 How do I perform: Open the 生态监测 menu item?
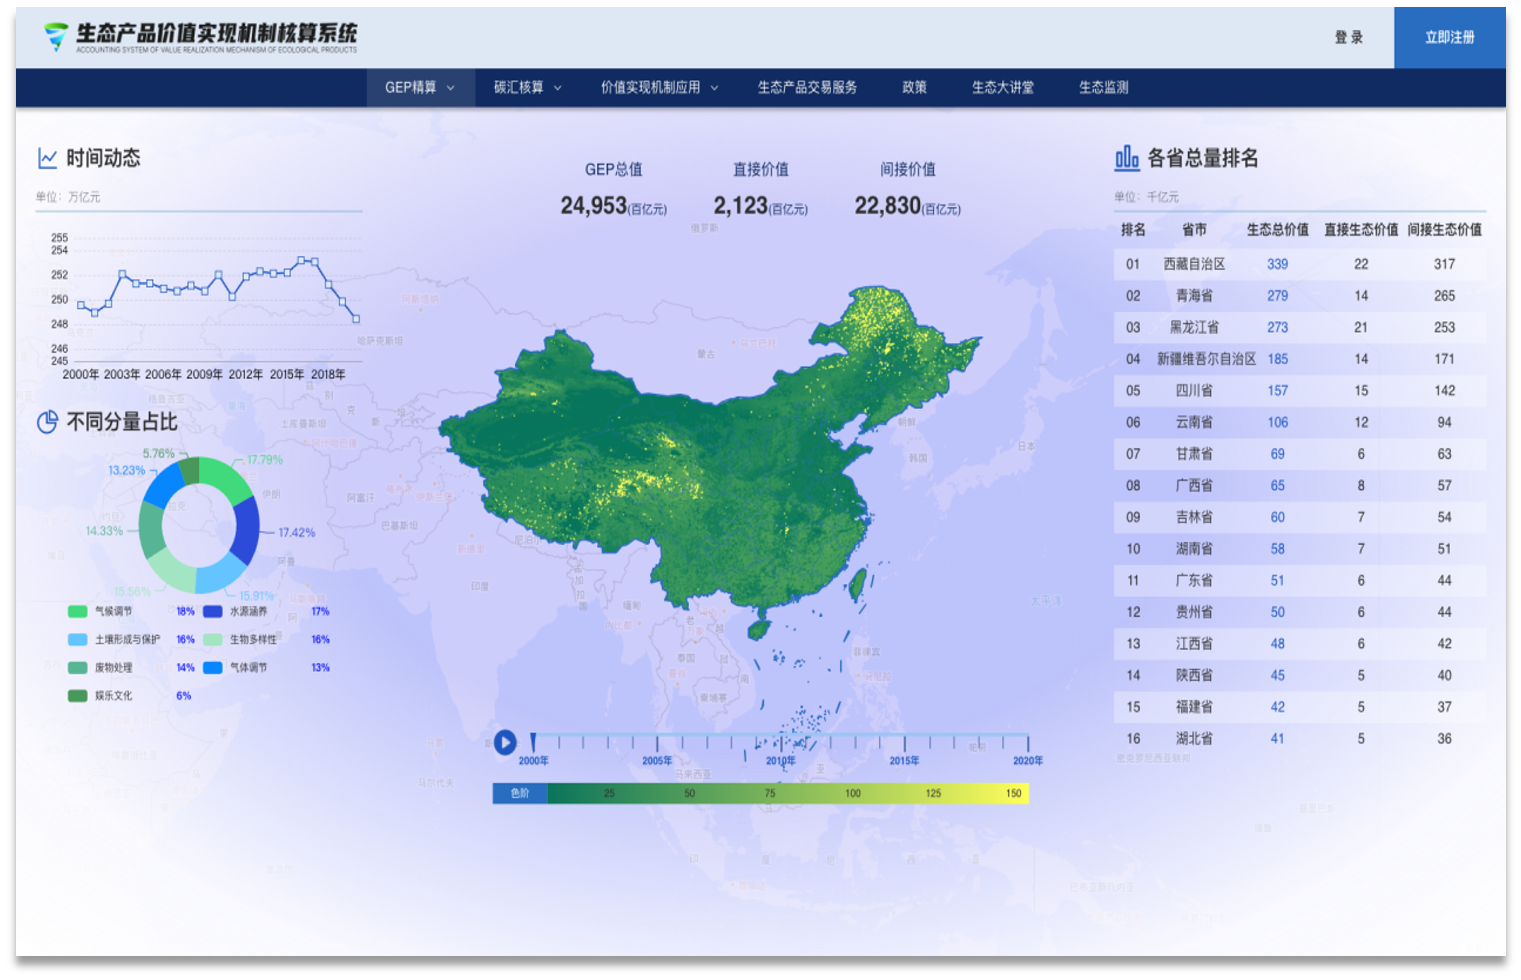point(1103,87)
